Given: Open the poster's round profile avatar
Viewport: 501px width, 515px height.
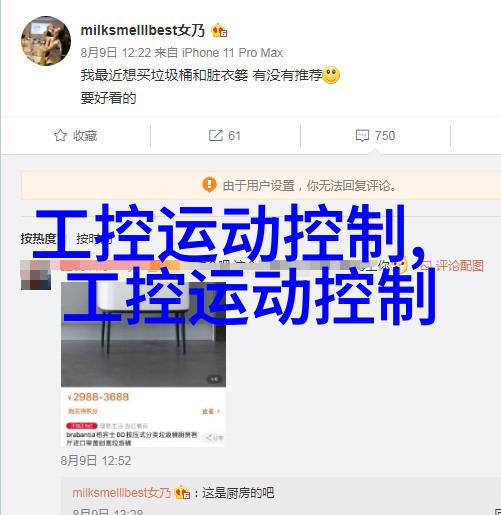Looking at the screenshot, I should [46, 41].
